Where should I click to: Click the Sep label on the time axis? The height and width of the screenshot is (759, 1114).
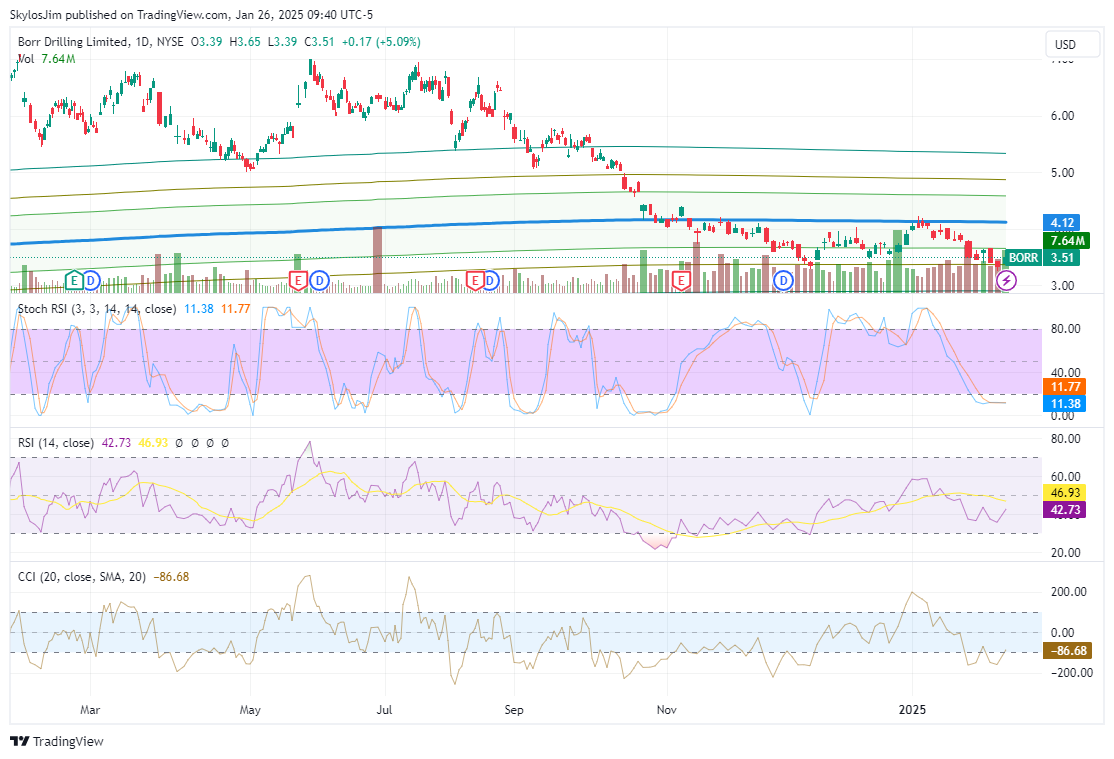point(514,710)
